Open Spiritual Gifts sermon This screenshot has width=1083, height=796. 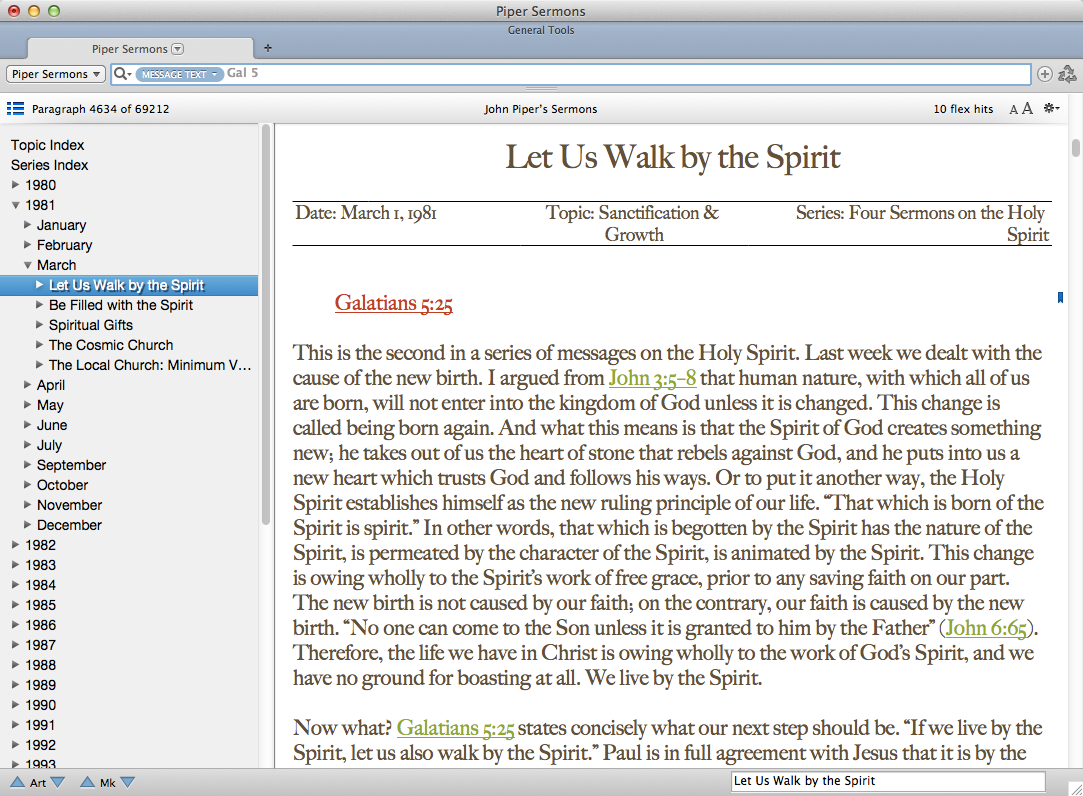pos(90,325)
